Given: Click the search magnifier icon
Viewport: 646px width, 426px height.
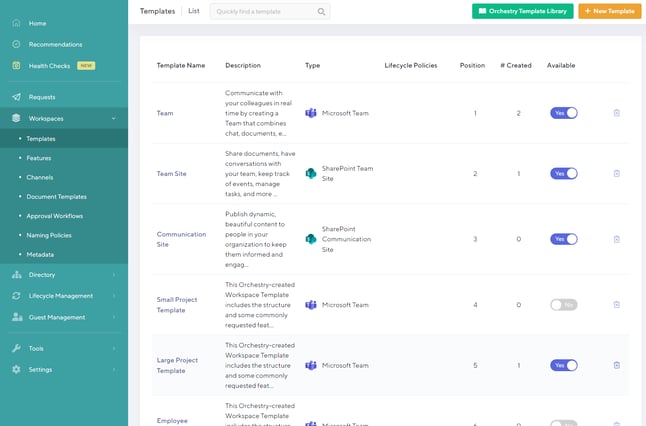Looking at the screenshot, I should pos(321,11).
